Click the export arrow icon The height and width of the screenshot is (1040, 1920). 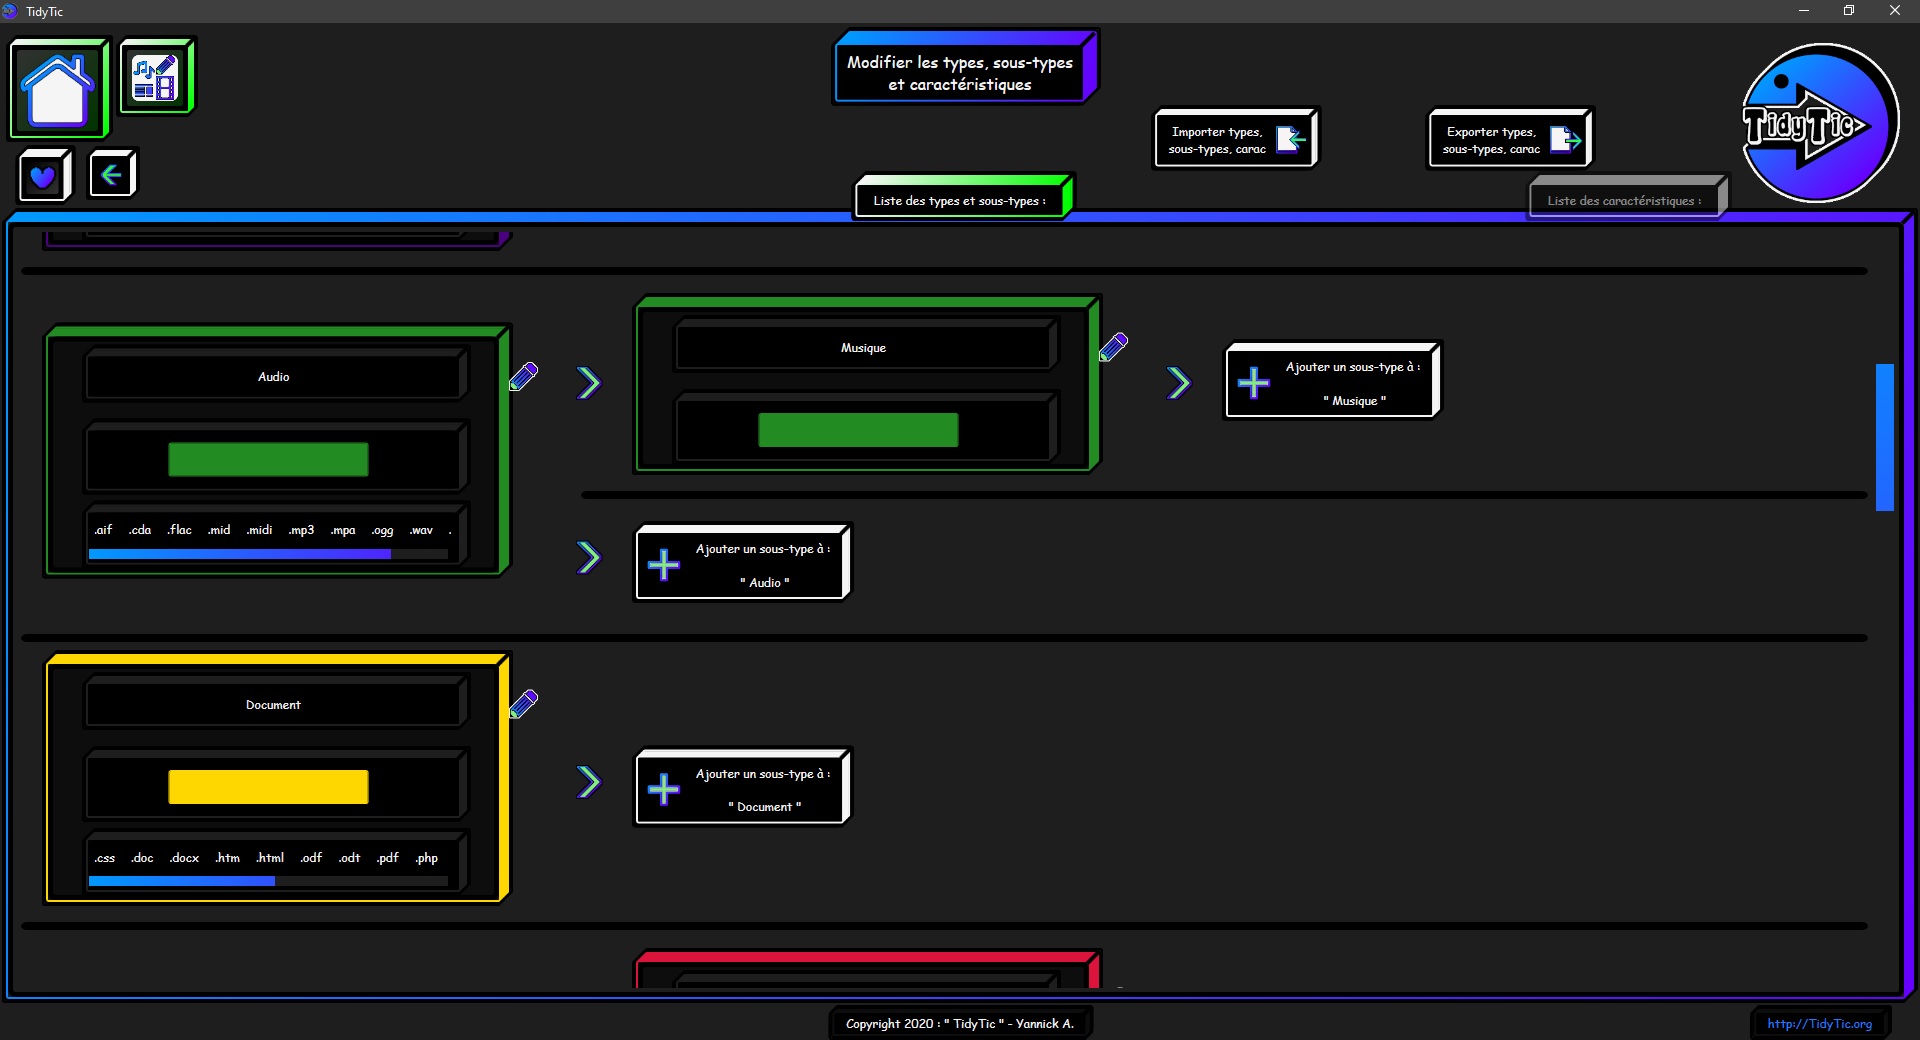click(x=1565, y=139)
